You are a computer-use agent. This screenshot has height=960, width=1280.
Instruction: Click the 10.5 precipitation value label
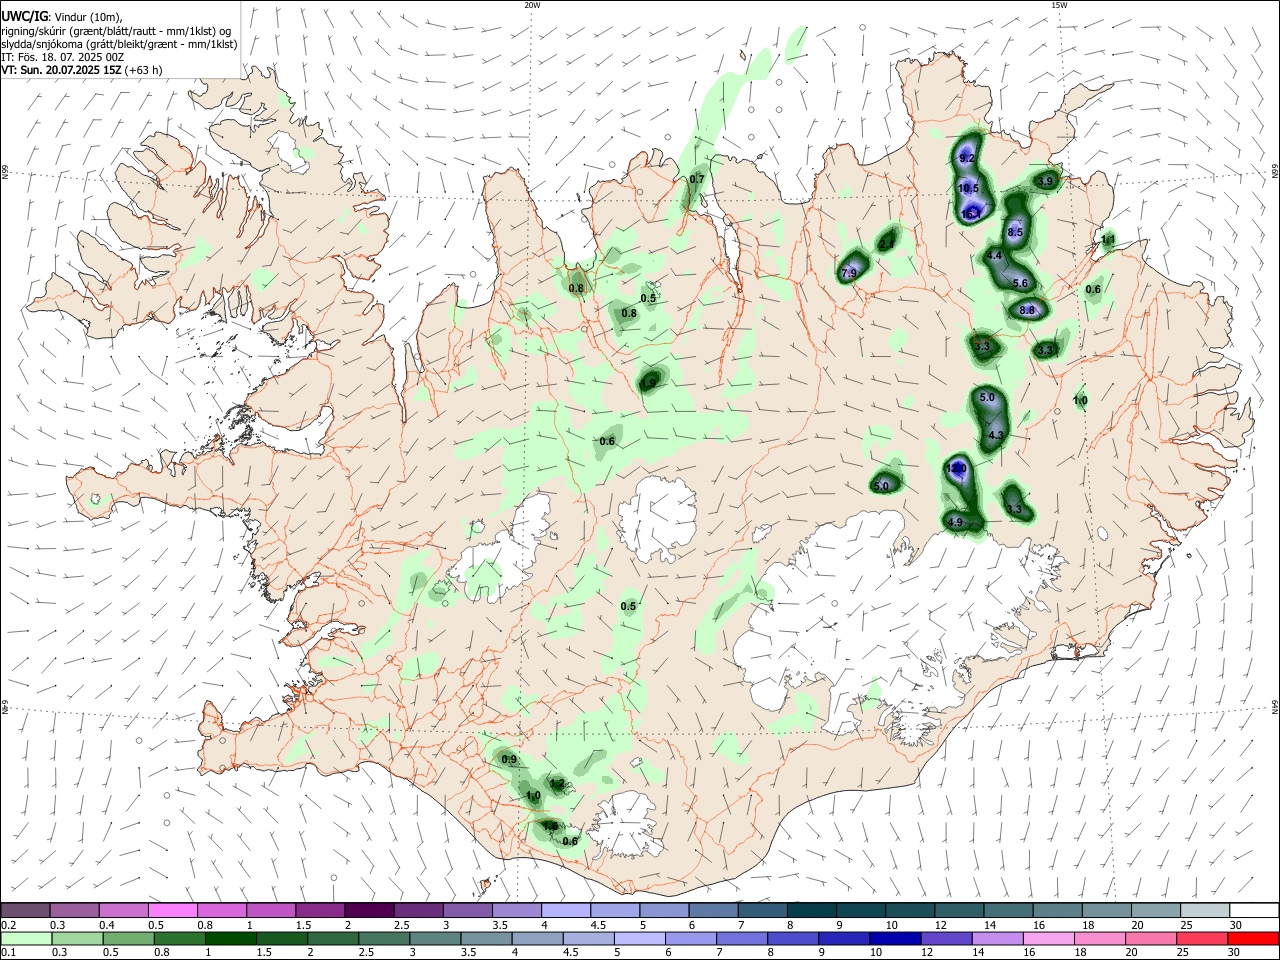[x=968, y=188]
